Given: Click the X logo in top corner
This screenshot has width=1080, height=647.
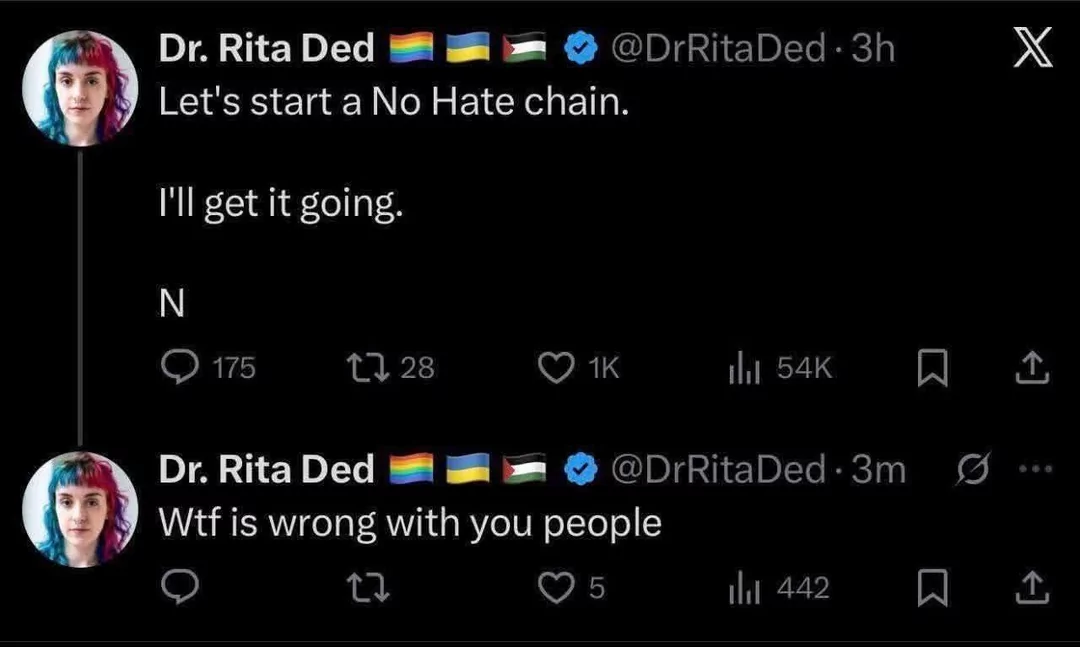Looking at the screenshot, I should (x=1033, y=49).
